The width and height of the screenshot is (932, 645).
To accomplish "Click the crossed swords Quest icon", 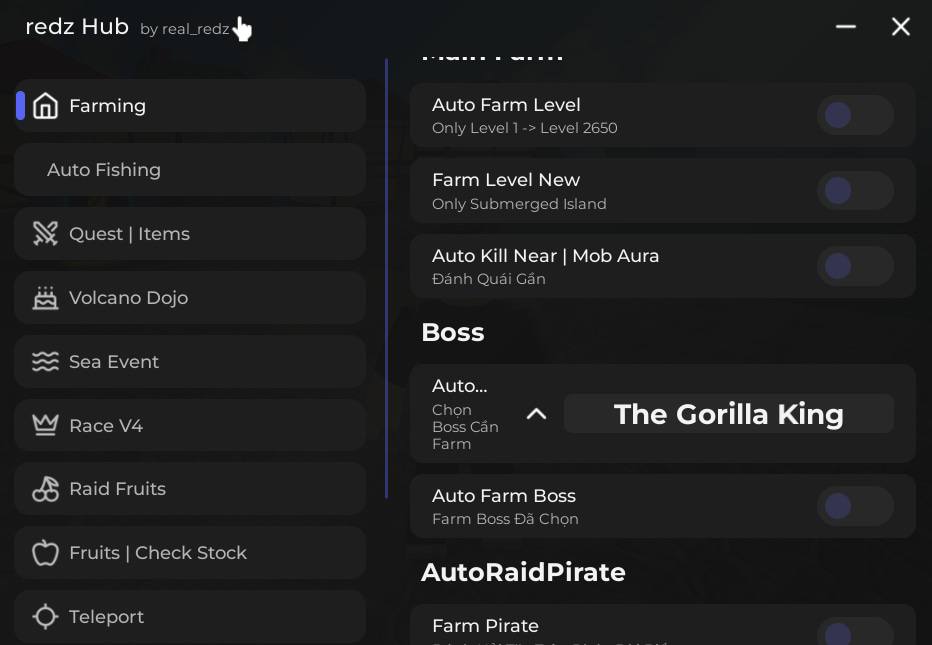I will click(x=45, y=234).
